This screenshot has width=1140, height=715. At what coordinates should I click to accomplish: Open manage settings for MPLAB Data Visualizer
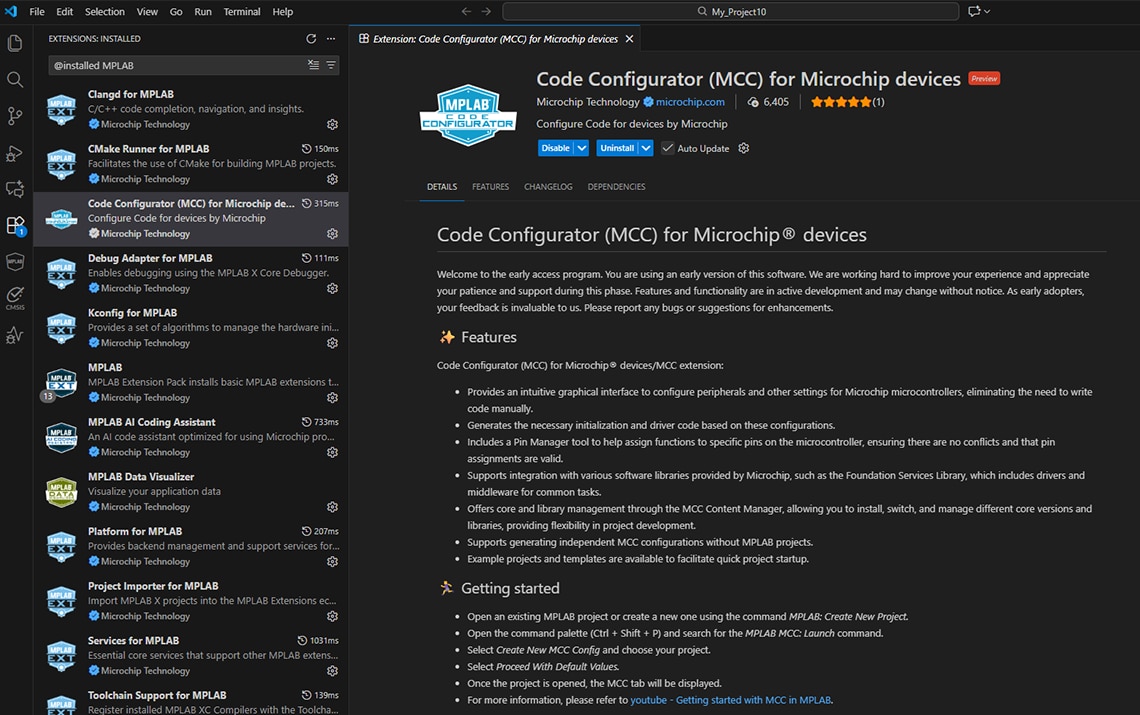[332, 506]
